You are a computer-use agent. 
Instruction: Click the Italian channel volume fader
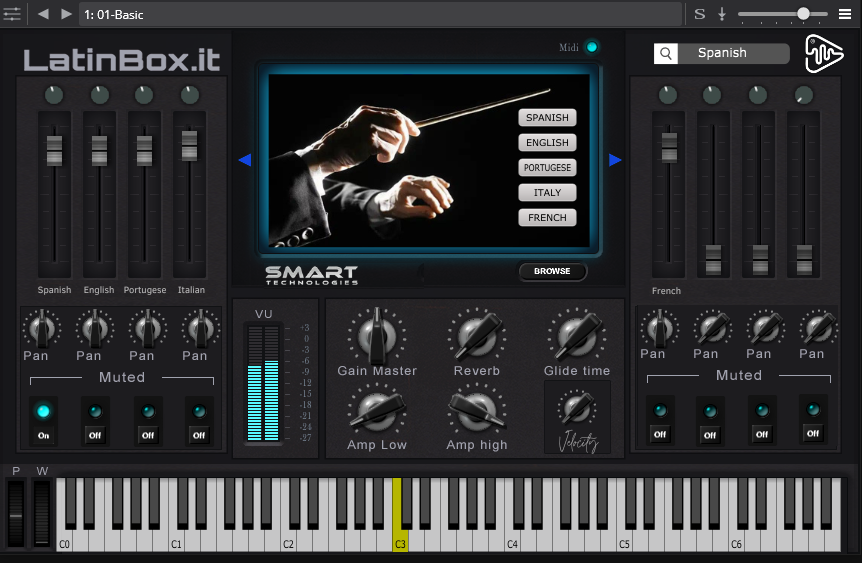click(190, 145)
